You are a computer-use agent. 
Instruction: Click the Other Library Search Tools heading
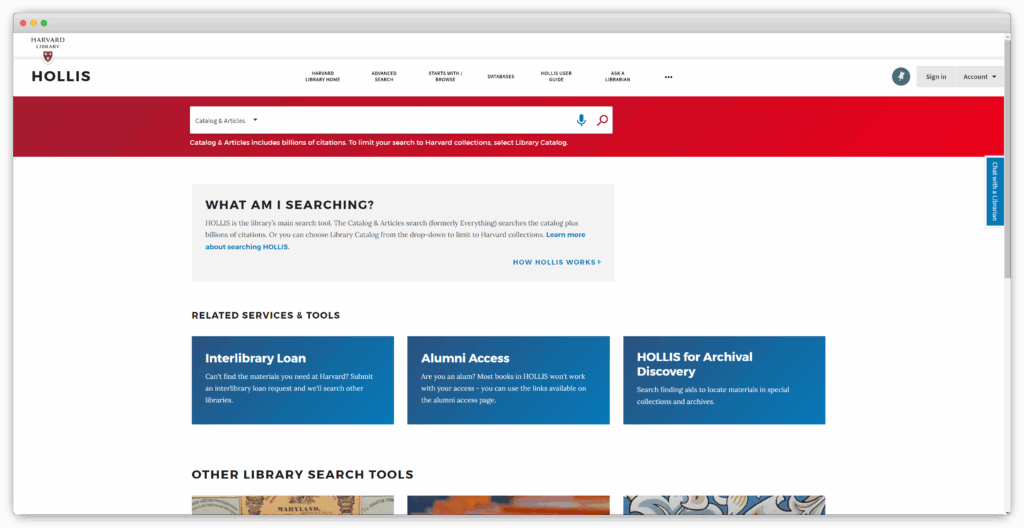pyautogui.click(x=302, y=474)
